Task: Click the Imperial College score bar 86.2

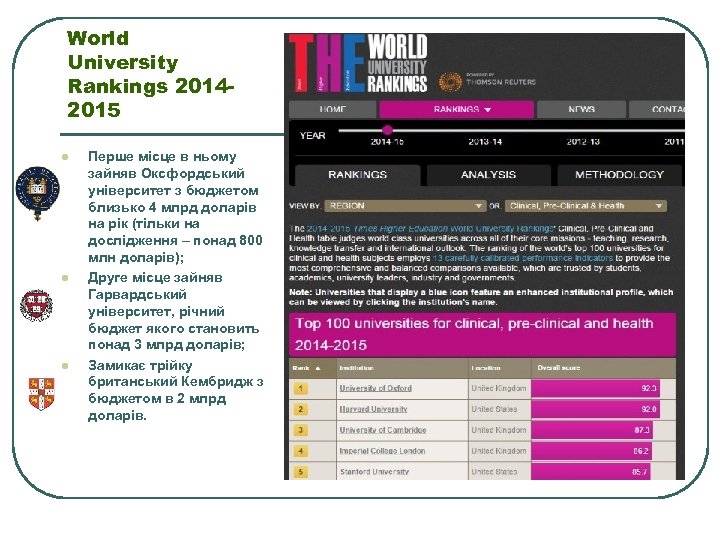Action: pyautogui.click(x=591, y=451)
